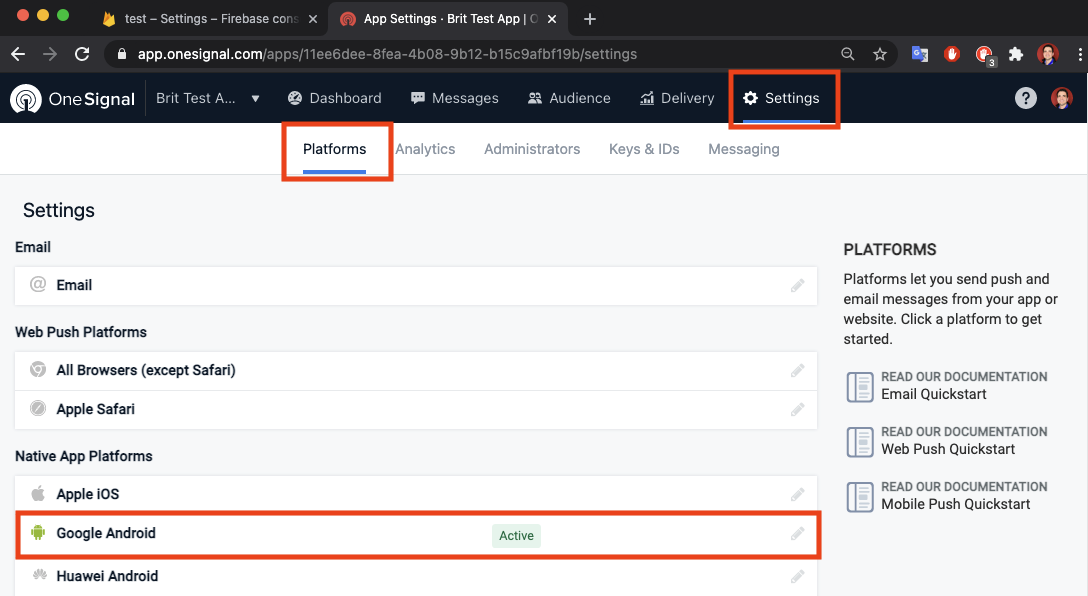The width and height of the screenshot is (1088, 596).
Task: Switch to the Analytics tab
Action: pyautogui.click(x=425, y=149)
